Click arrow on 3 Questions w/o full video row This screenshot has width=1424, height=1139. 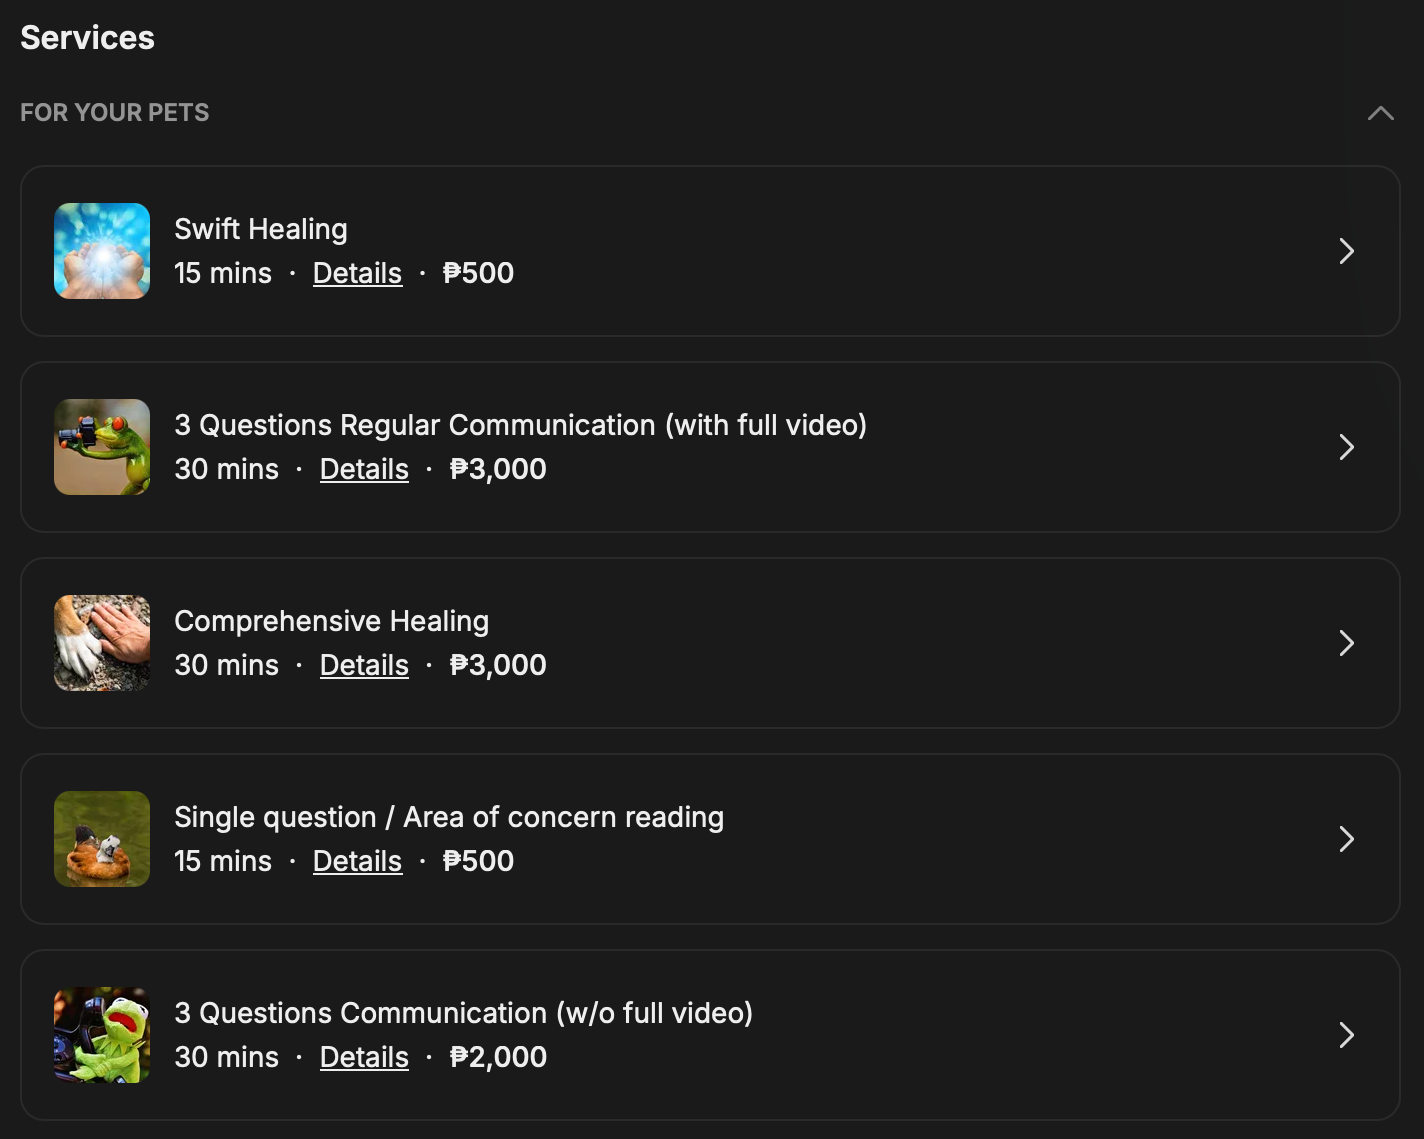click(x=1346, y=1035)
